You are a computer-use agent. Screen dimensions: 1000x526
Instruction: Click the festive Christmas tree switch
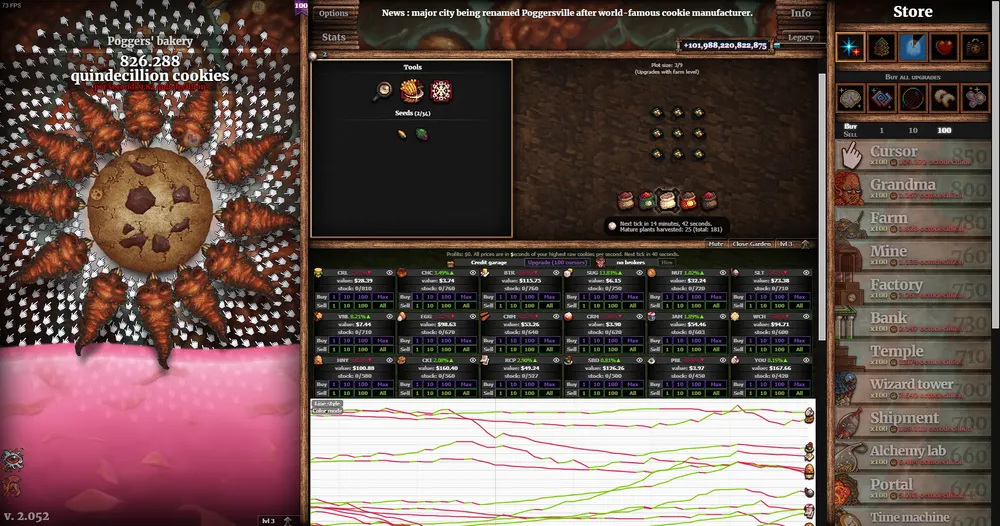click(883, 47)
